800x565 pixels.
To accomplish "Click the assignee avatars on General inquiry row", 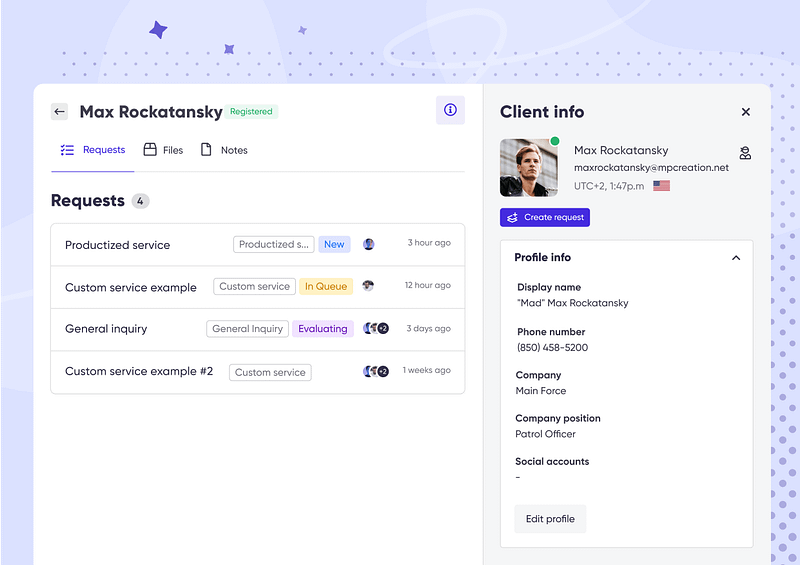I will [x=376, y=328].
